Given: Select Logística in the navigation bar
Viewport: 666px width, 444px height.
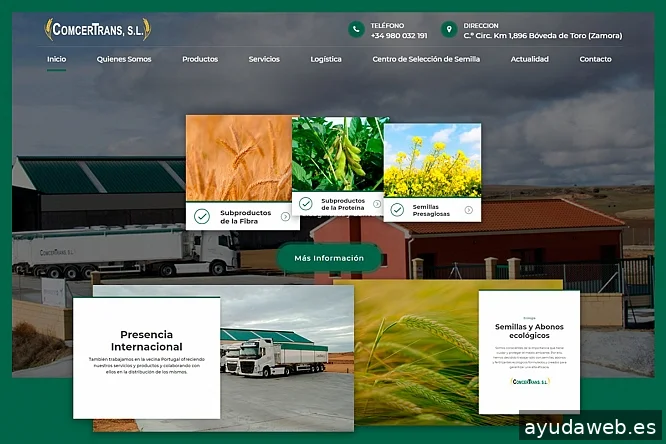Looking at the screenshot, I should [326, 59].
